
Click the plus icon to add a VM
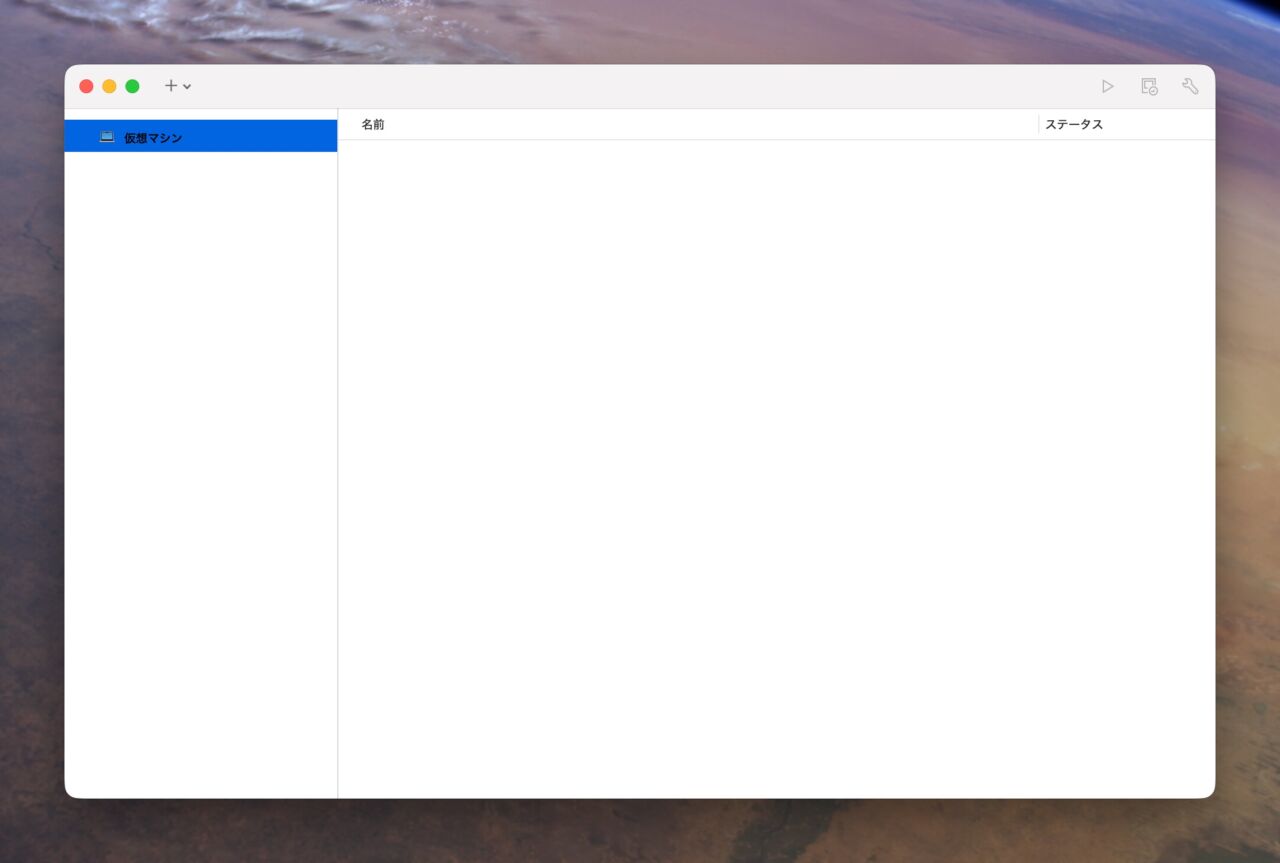171,86
